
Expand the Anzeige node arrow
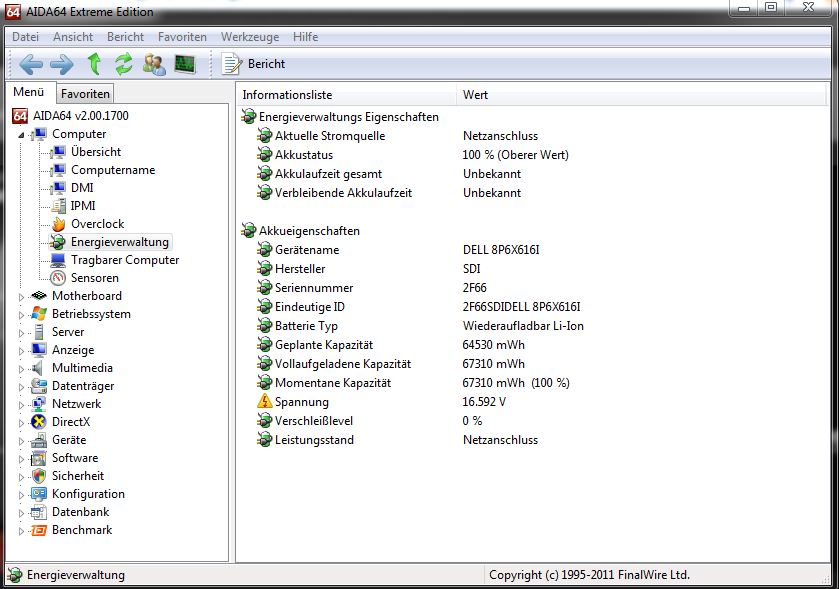tap(21, 351)
